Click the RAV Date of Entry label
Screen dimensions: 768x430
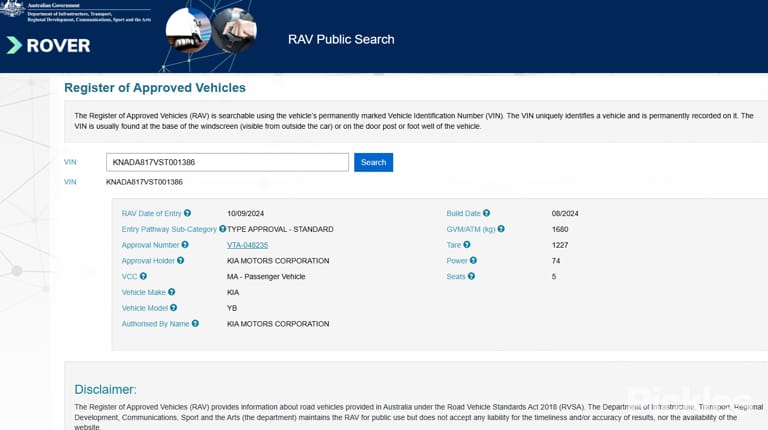pyautogui.click(x=151, y=214)
